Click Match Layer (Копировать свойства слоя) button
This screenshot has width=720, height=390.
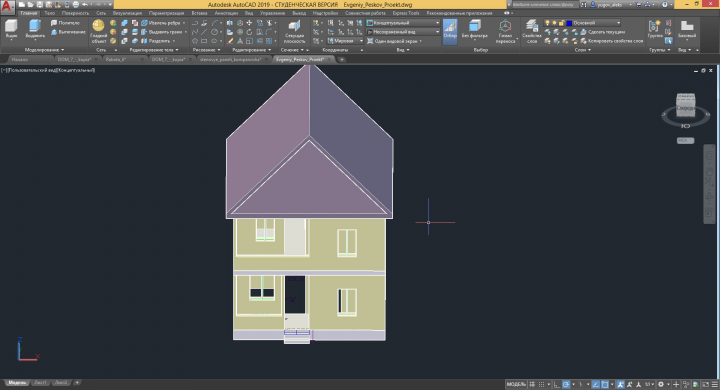click(612, 41)
